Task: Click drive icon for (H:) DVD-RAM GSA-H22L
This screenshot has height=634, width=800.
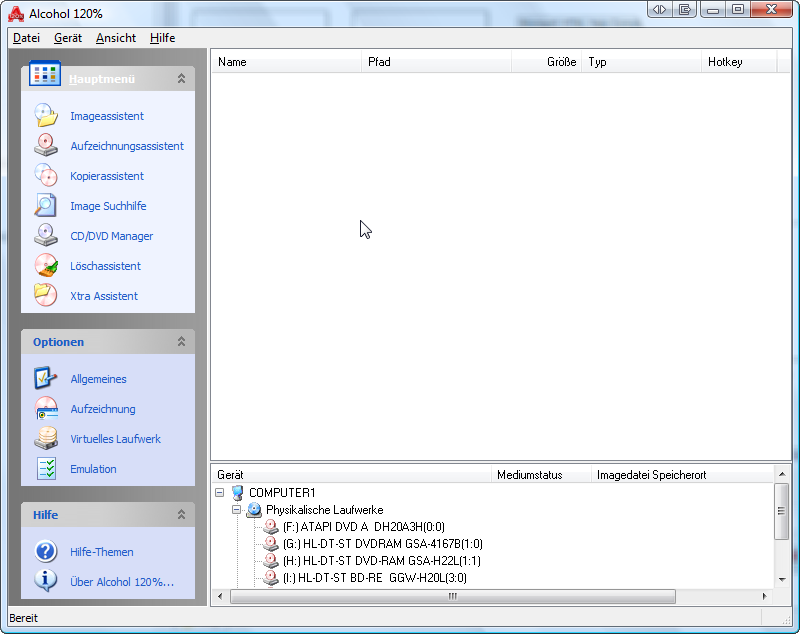Action: [270, 561]
